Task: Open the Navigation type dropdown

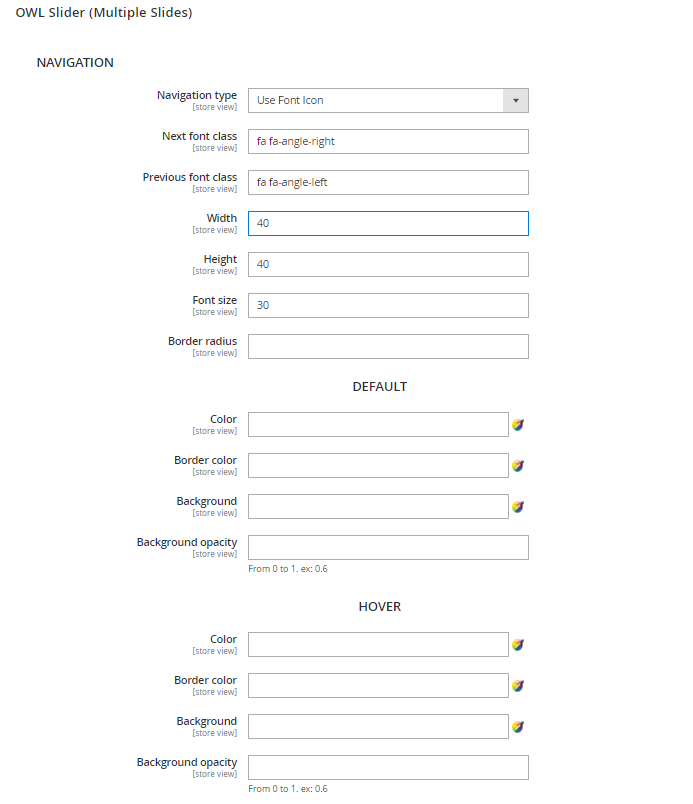Action: (388, 100)
